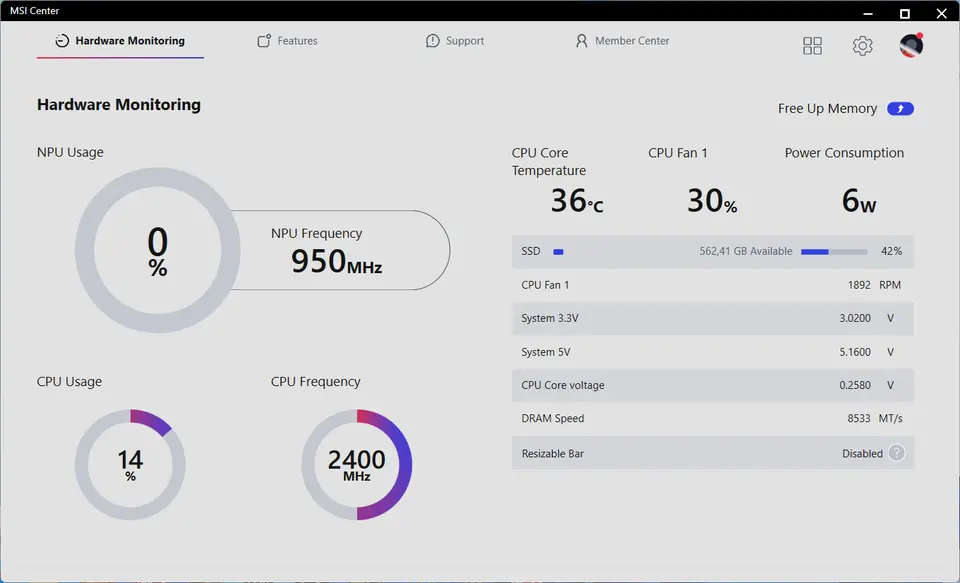Click the CPU Fan 1 30% reading
960x583 pixels.
tap(711, 200)
